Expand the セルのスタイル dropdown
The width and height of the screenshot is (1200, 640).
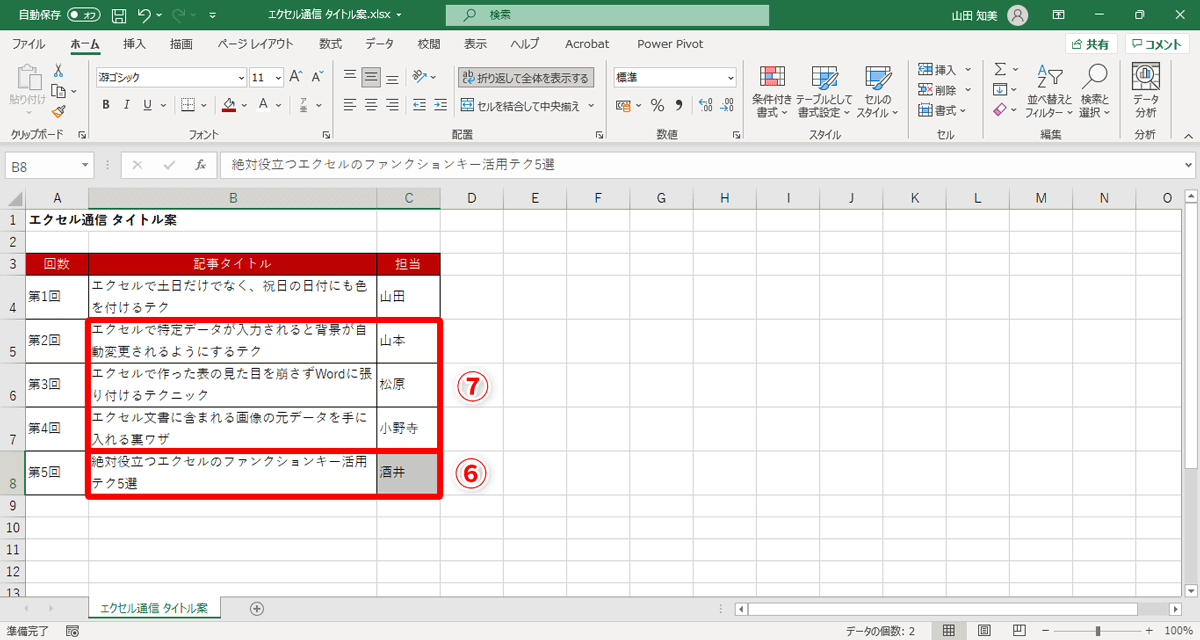pos(877,92)
